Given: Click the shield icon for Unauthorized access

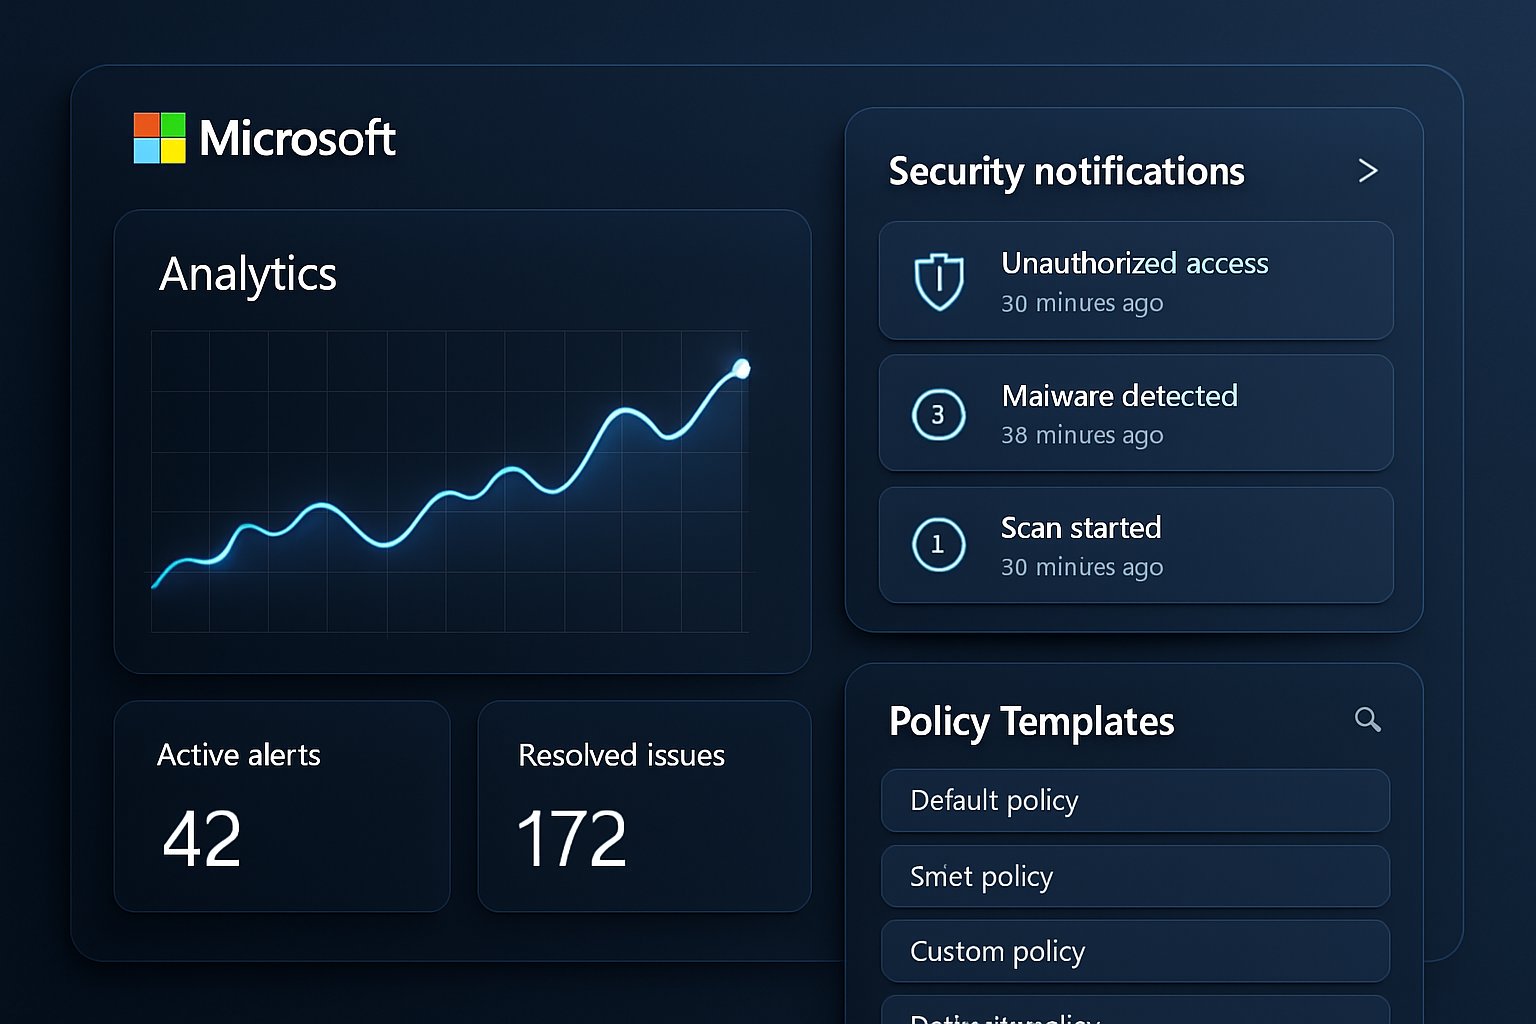Looking at the screenshot, I should click(x=939, y=281).
